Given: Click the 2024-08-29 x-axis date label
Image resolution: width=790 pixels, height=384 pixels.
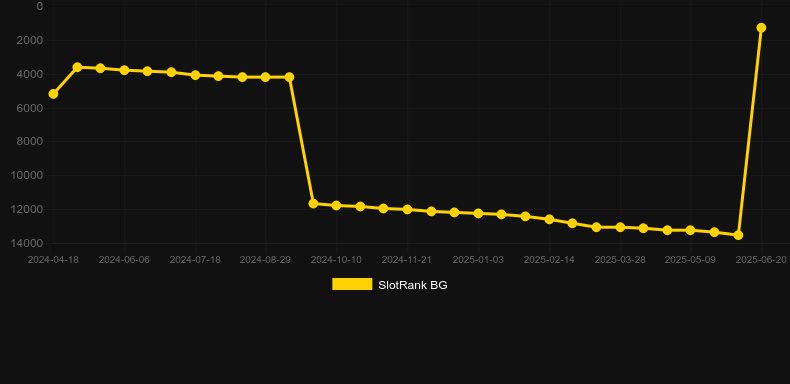Looking at the screenshot, I should (265, 260).
